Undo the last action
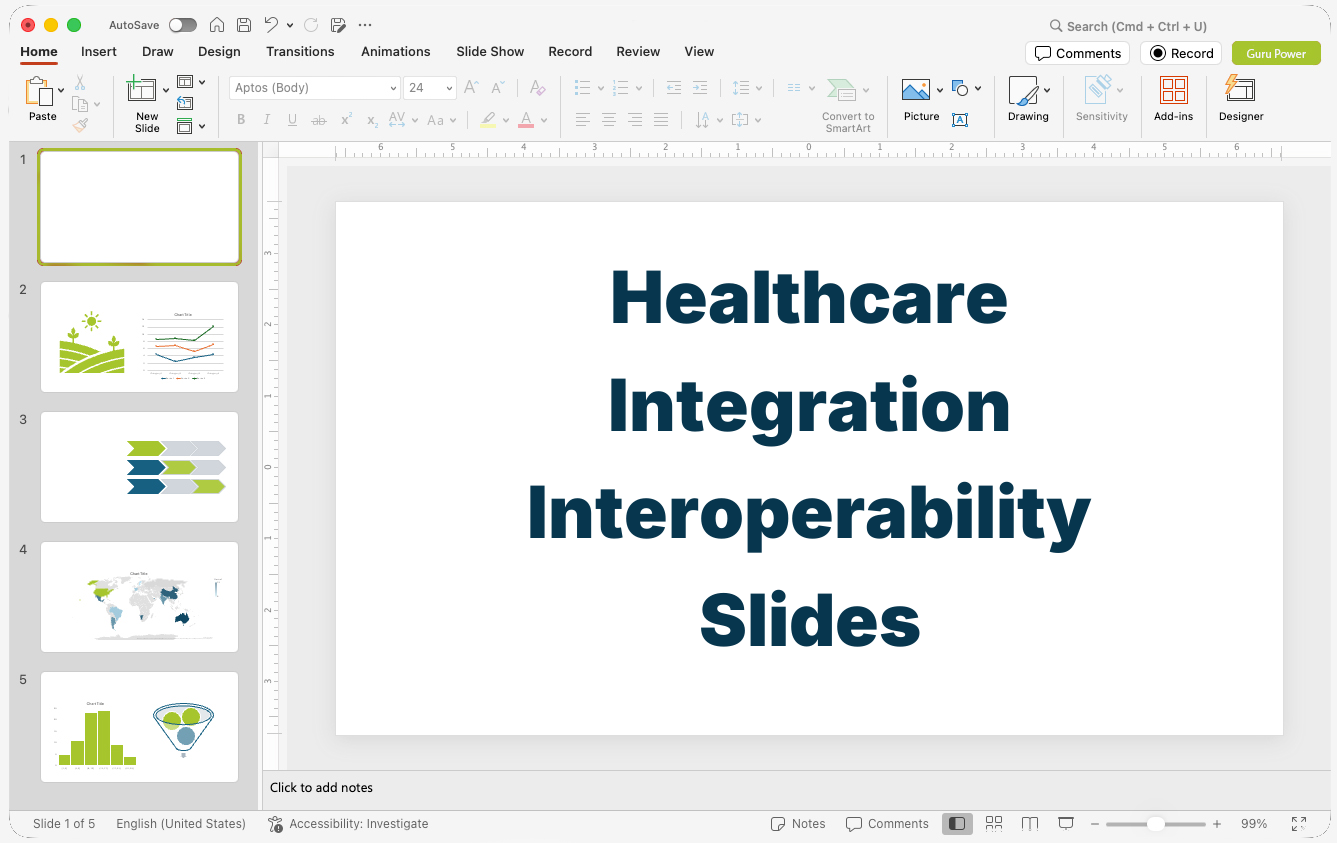Screen dimensions: 1337x843 point(271,25)
